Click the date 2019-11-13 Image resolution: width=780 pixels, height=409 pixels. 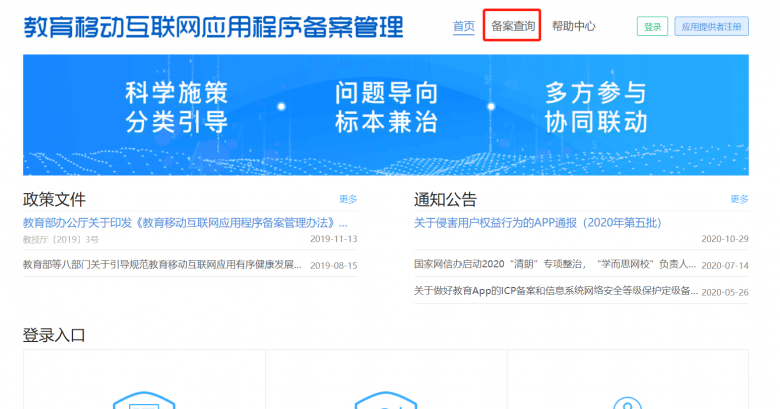click(333, 239)
